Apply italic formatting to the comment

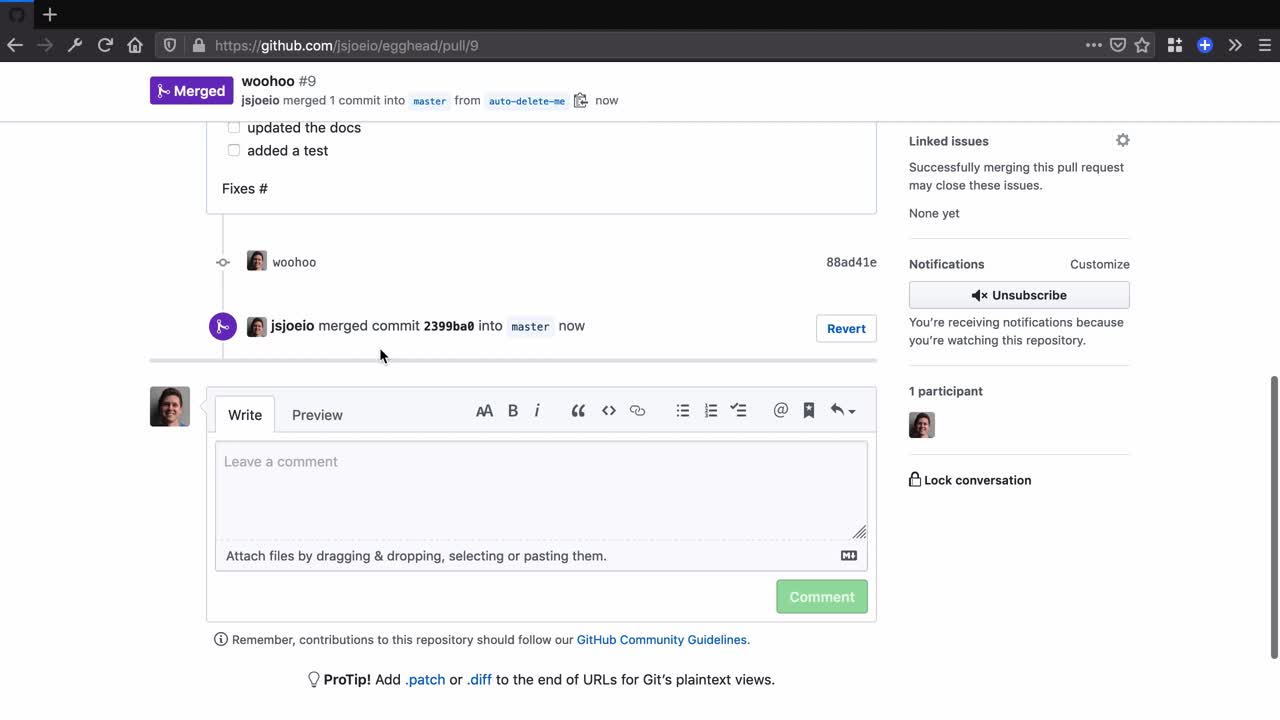537,410
